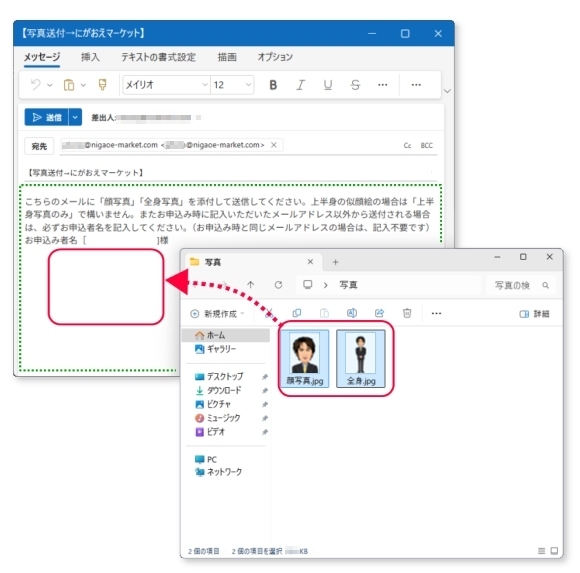580x573 pixels.
Task: Expand the send options arrow next to 送信
Action: [75, 117]
